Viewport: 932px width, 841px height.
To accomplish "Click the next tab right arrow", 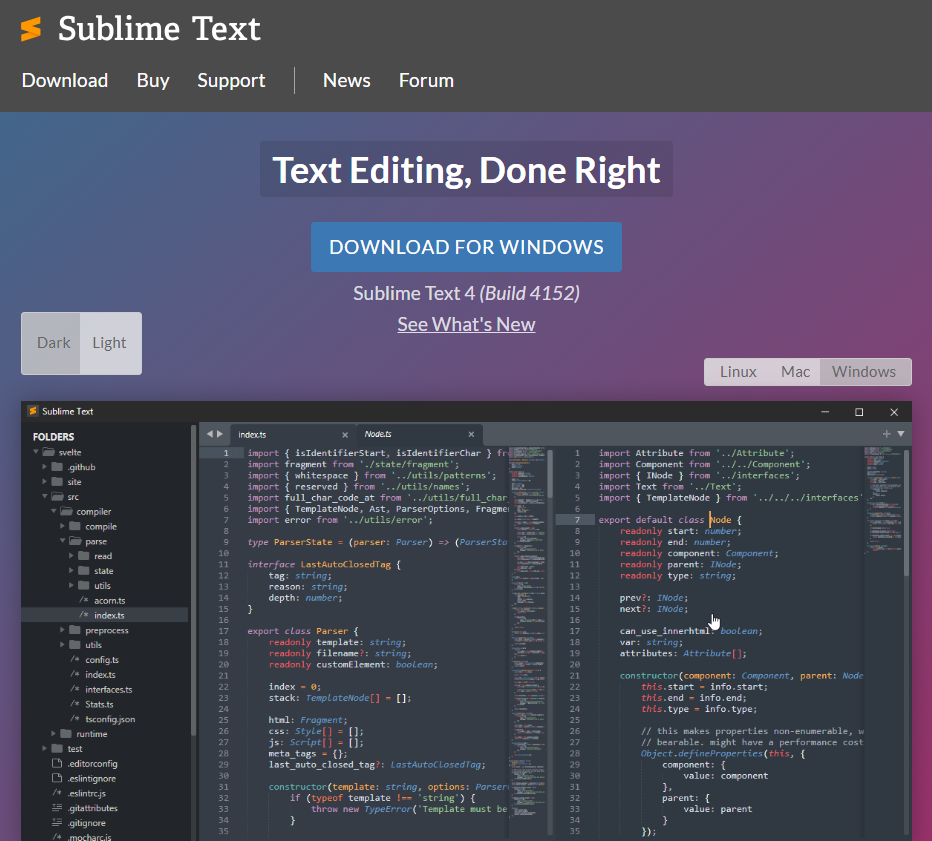I will [x=220, y=434].
